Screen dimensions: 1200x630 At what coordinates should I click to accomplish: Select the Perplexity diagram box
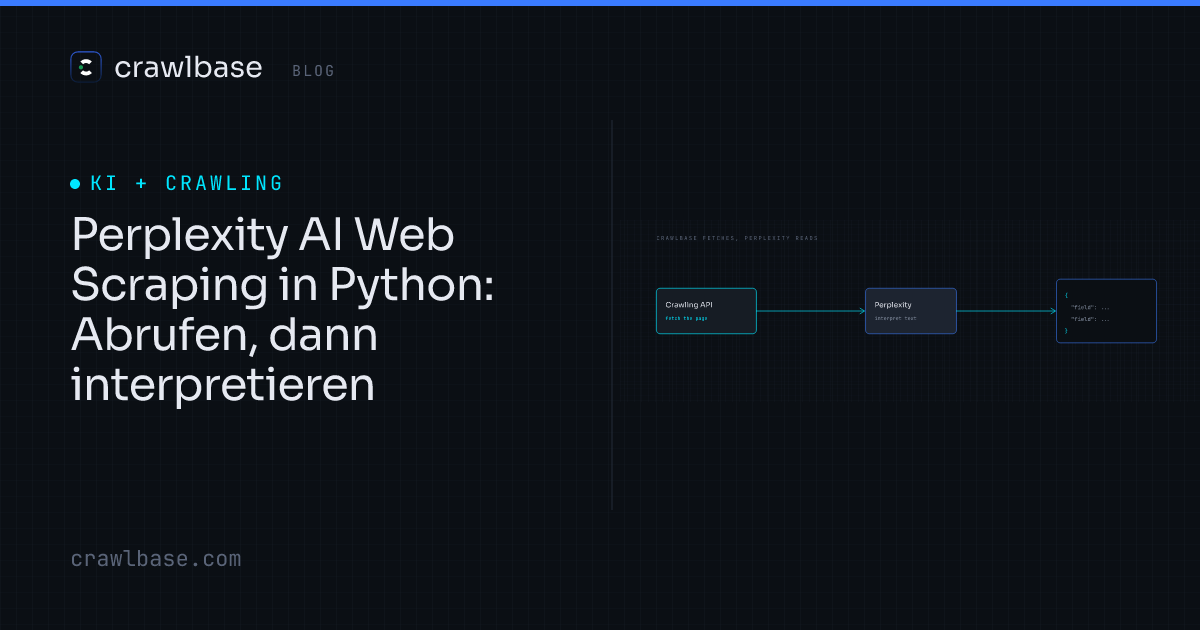911,311
